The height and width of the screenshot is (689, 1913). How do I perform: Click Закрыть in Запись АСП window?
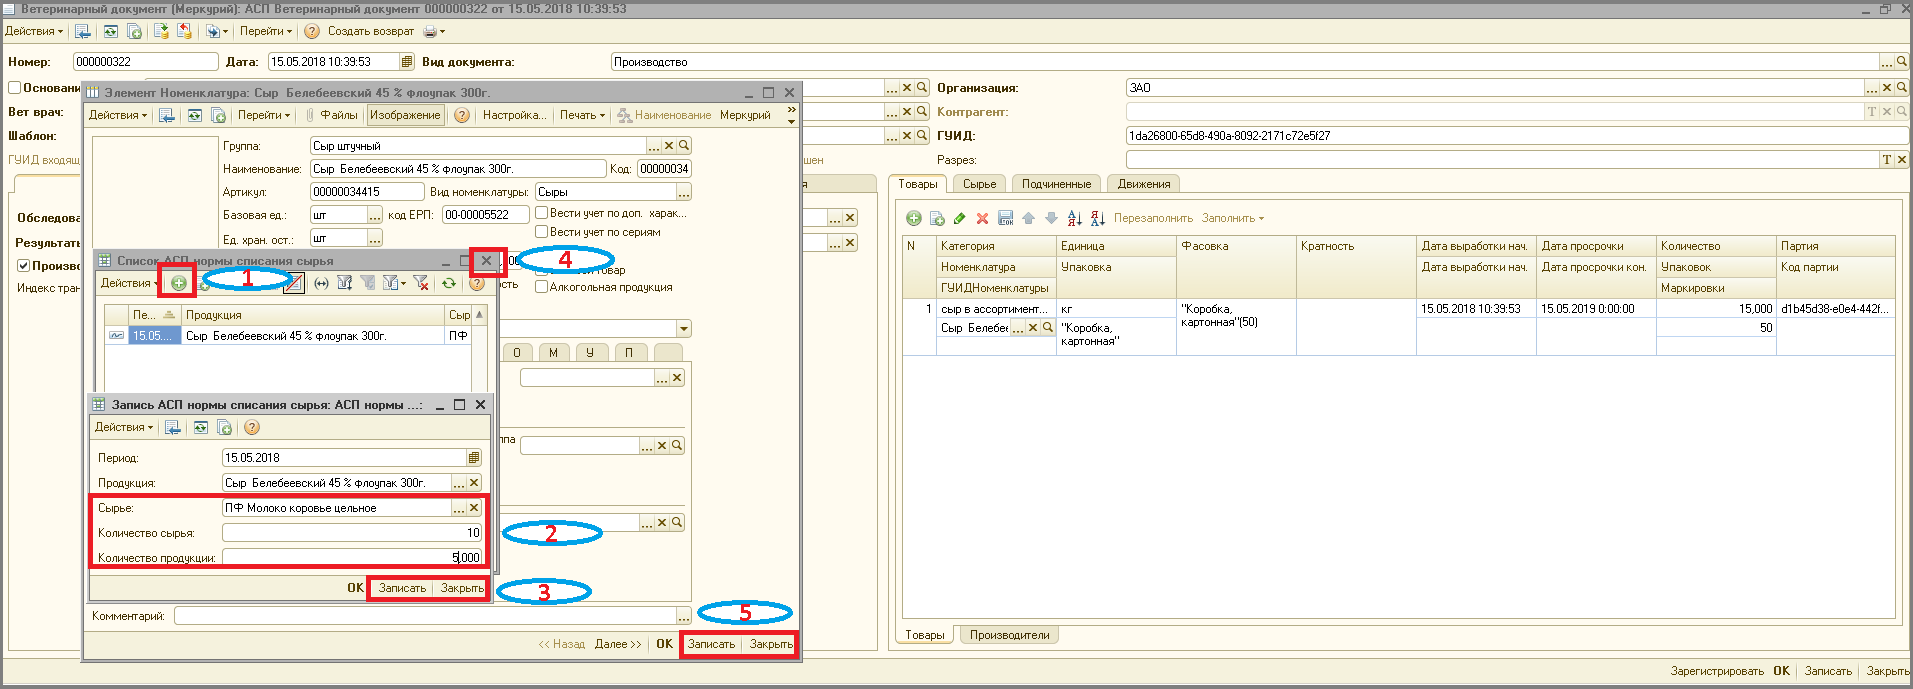[462, 588]
